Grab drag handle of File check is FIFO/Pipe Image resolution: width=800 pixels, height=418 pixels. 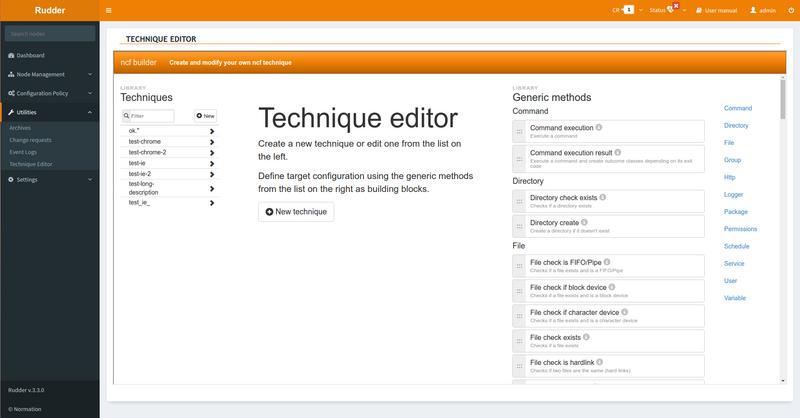(x=519, y=266)
